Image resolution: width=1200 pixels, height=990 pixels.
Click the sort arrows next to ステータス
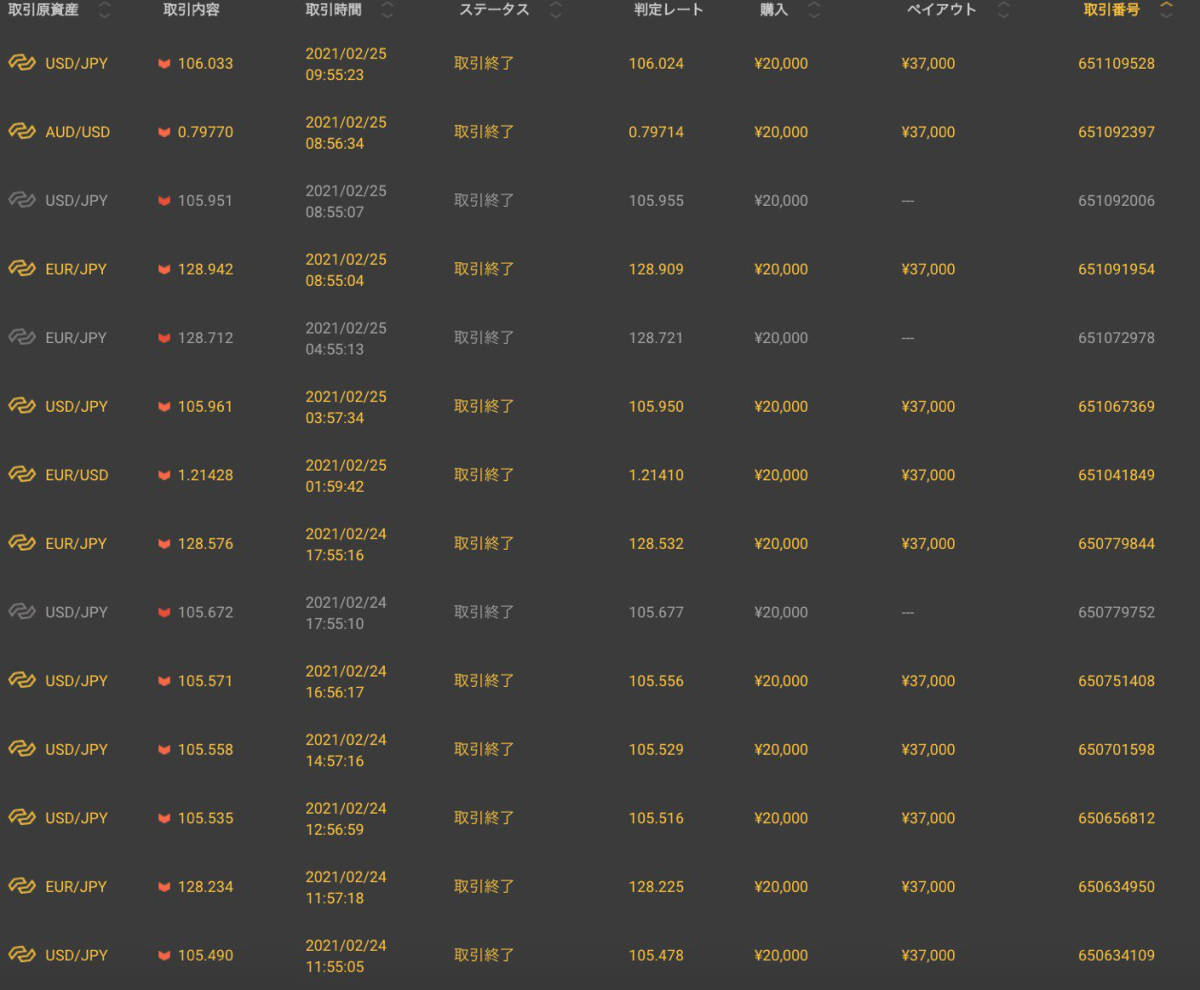[556, 10]
